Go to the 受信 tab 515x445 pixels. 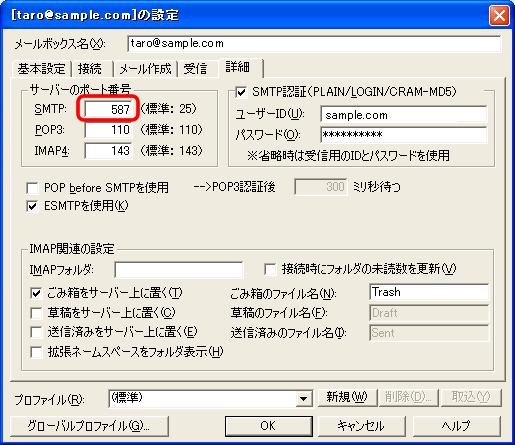195,69
